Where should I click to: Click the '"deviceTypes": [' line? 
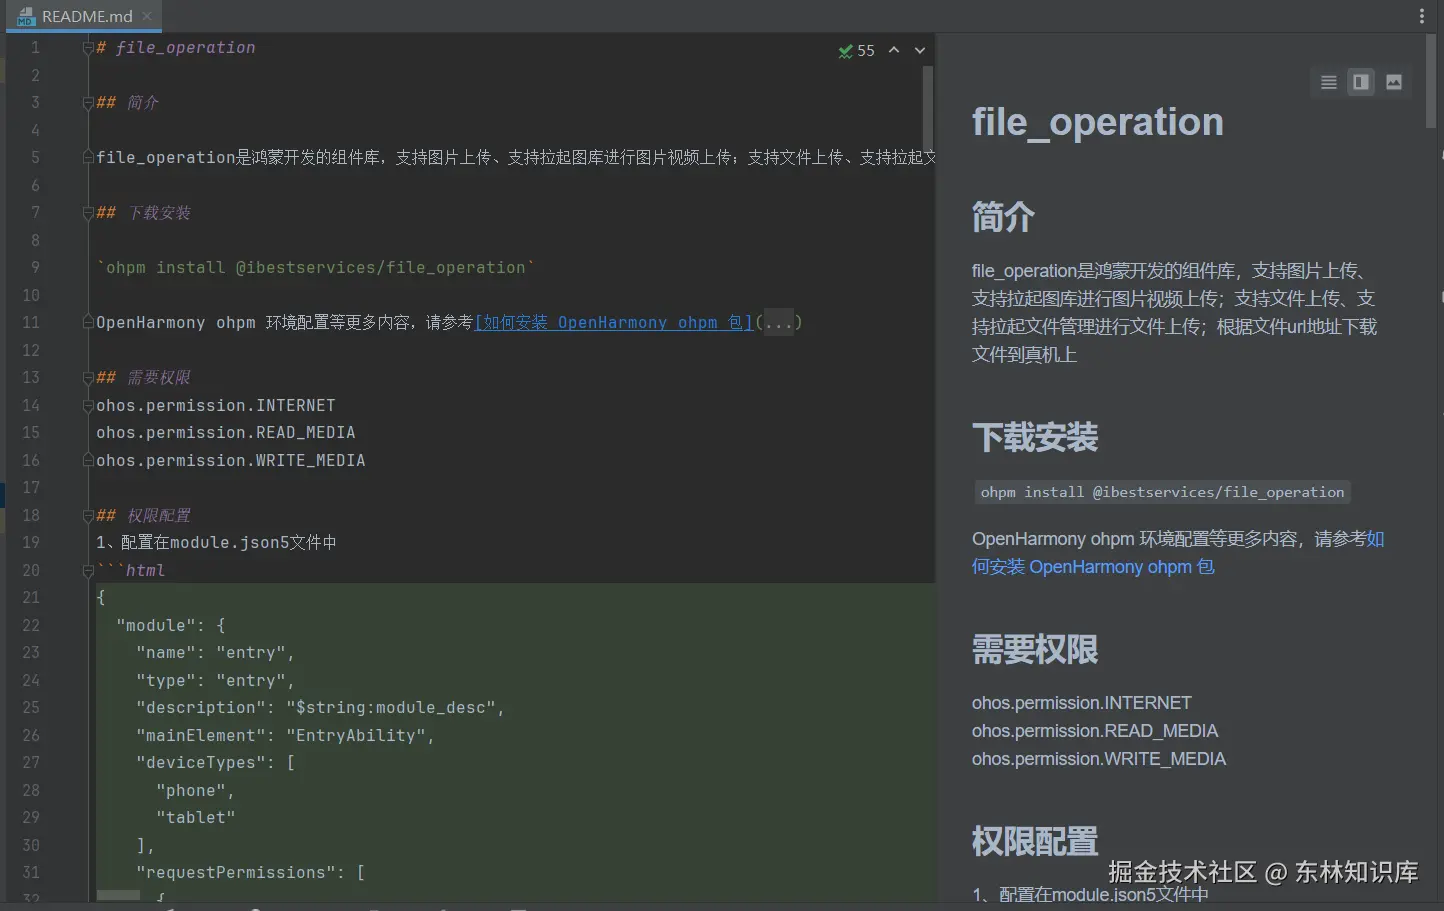[215, 763]
